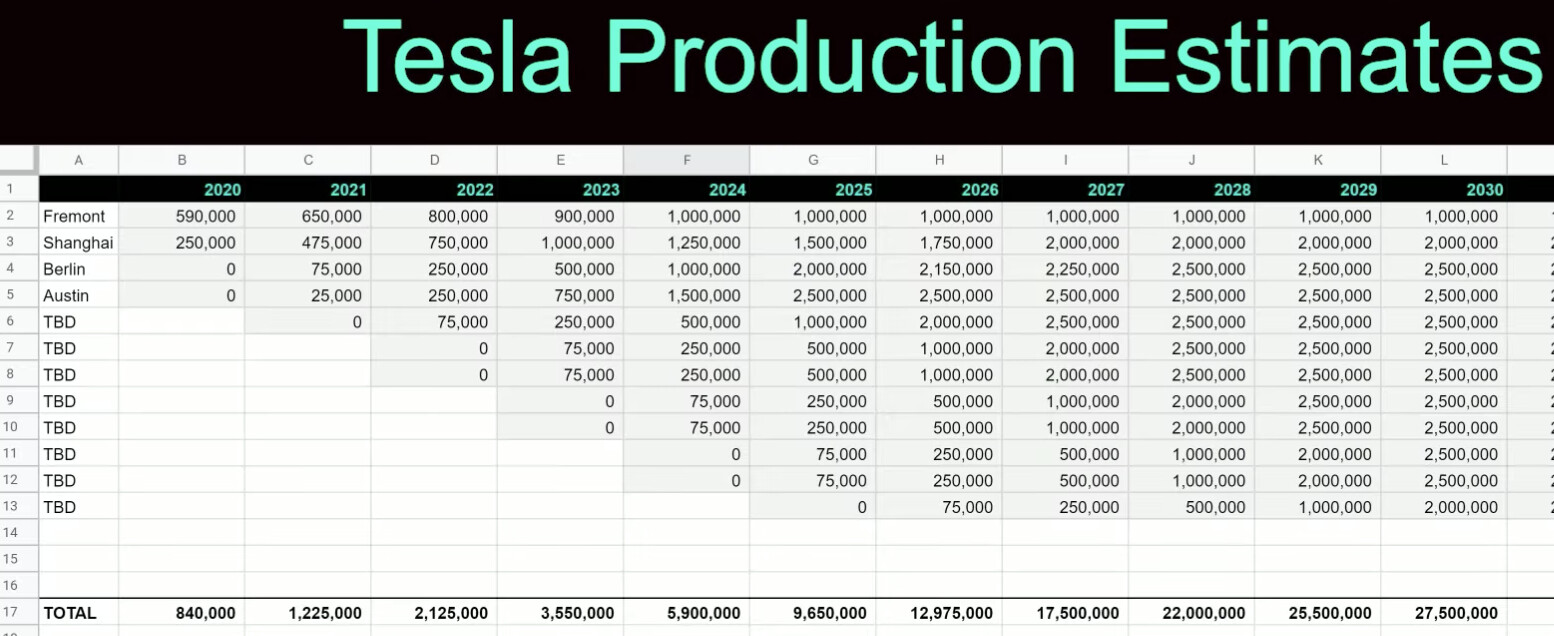The height and width of the screenshot is (636, 1554).
Task: Select the Austin row label
Action: (79, 295)
